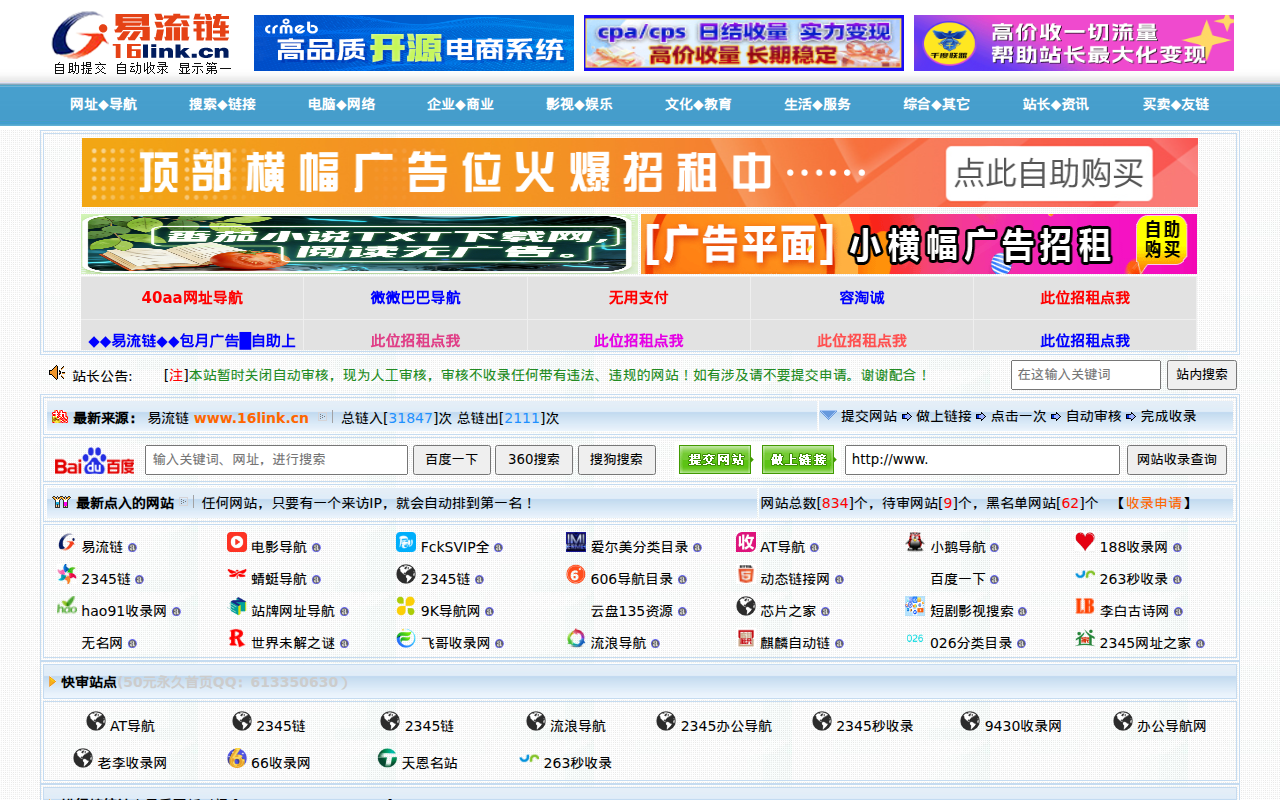
Task: Expand the 快审站点 section arrow
Action: (52, 682)
